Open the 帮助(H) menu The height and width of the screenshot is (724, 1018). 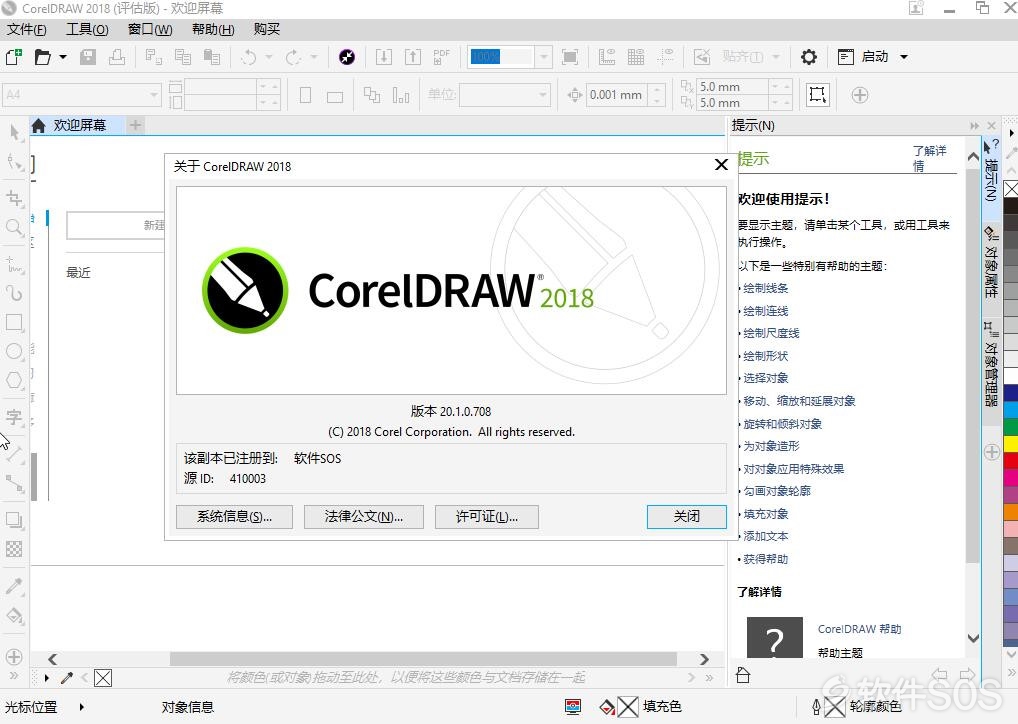pyautogui.click(x=213, y=29)
